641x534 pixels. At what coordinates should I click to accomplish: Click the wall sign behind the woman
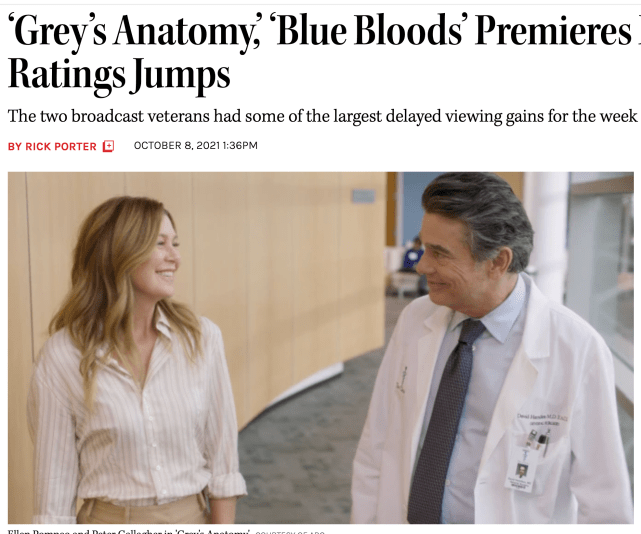click(362, 196)
